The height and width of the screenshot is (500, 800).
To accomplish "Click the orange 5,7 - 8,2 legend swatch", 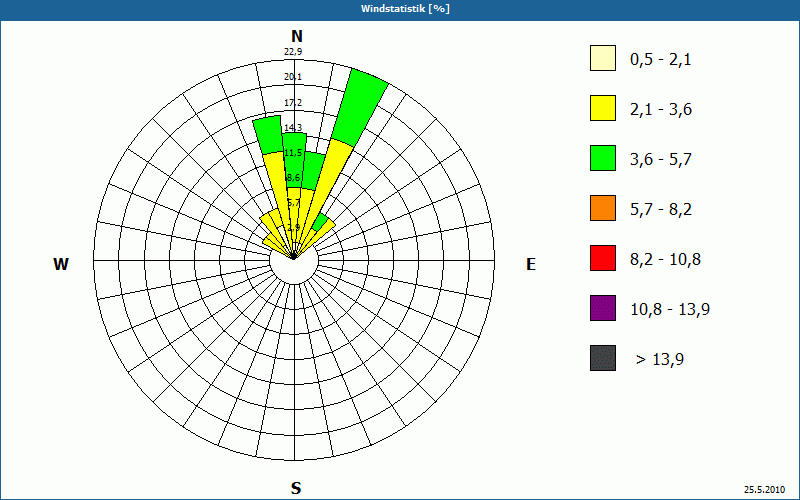I will coord(603,208).
